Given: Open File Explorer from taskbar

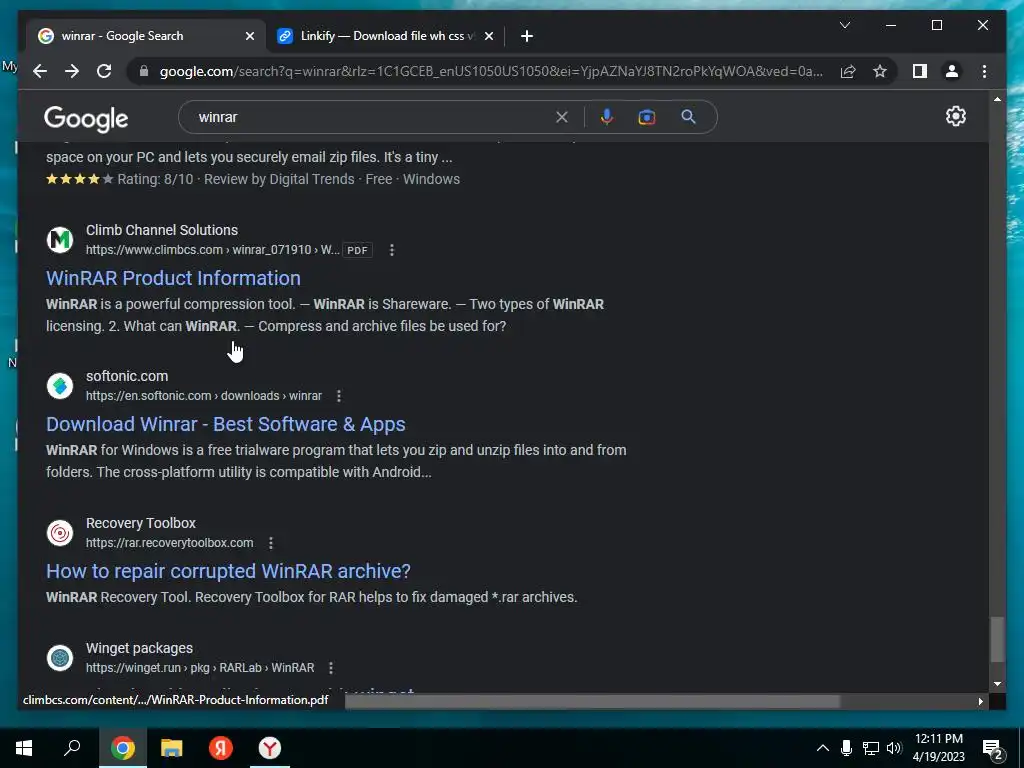Looking at the screenshot, I should (172, 748).
